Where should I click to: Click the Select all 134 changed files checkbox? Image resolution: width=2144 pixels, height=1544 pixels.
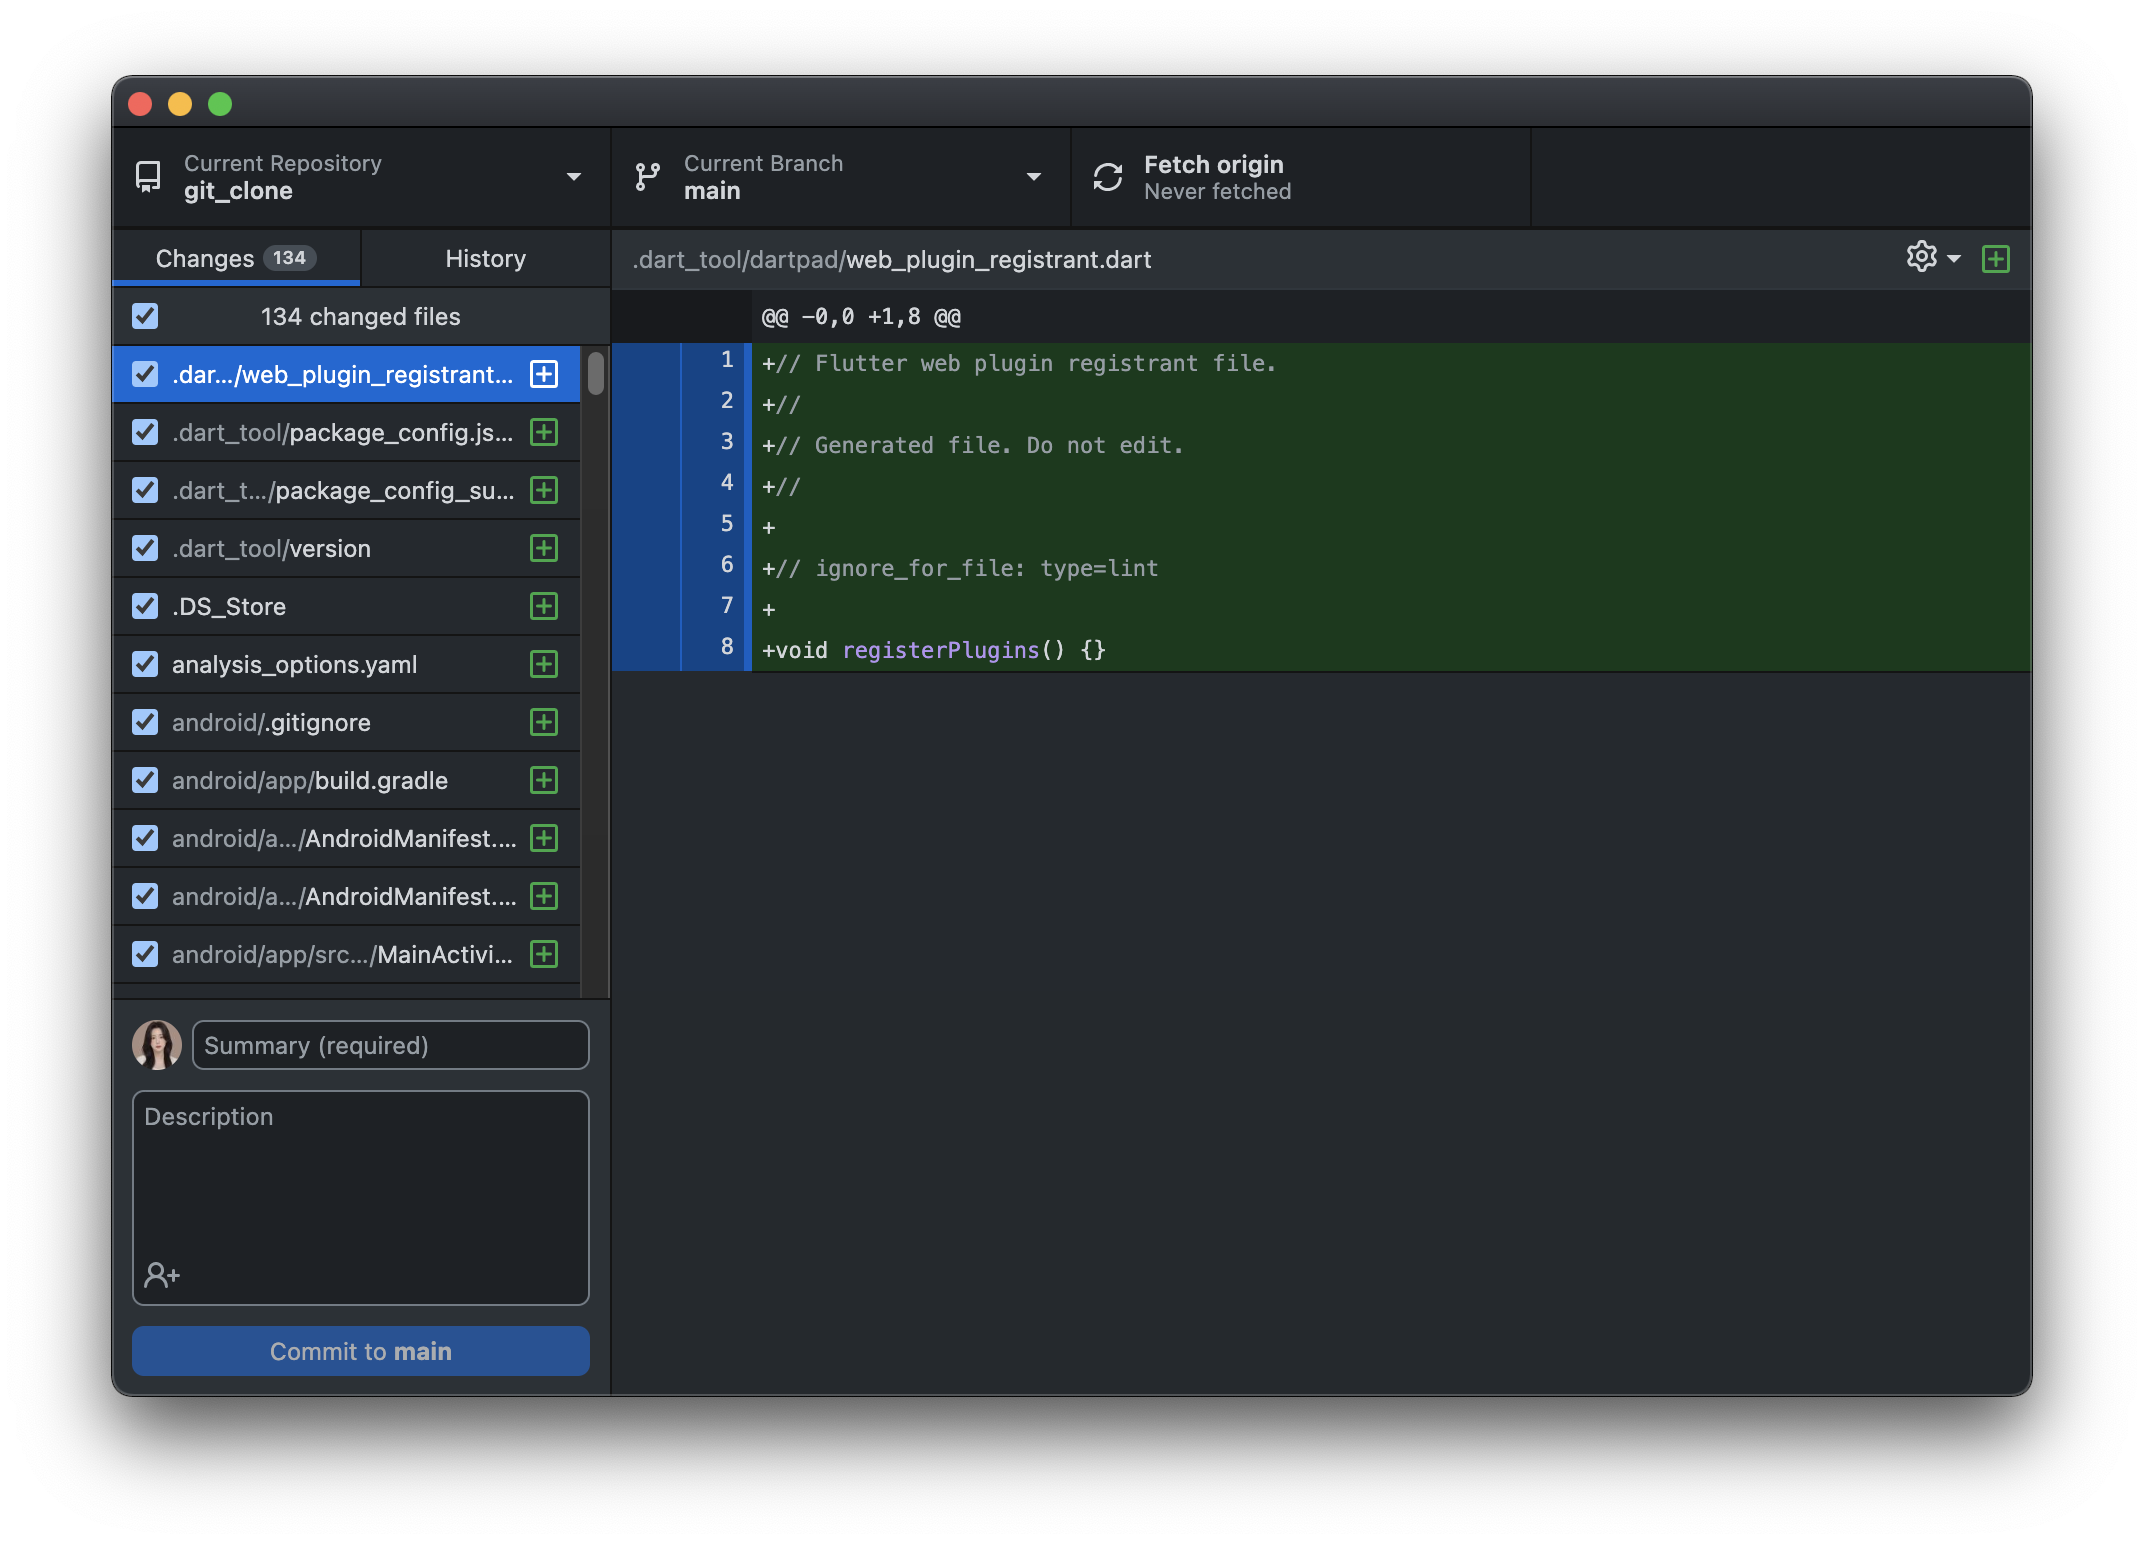click(146, 316)
